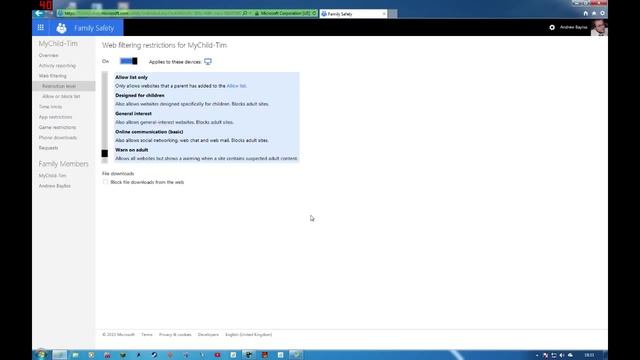Select Restriction level in the sidebar
This screenshot has width=640, height=360.
59,86
